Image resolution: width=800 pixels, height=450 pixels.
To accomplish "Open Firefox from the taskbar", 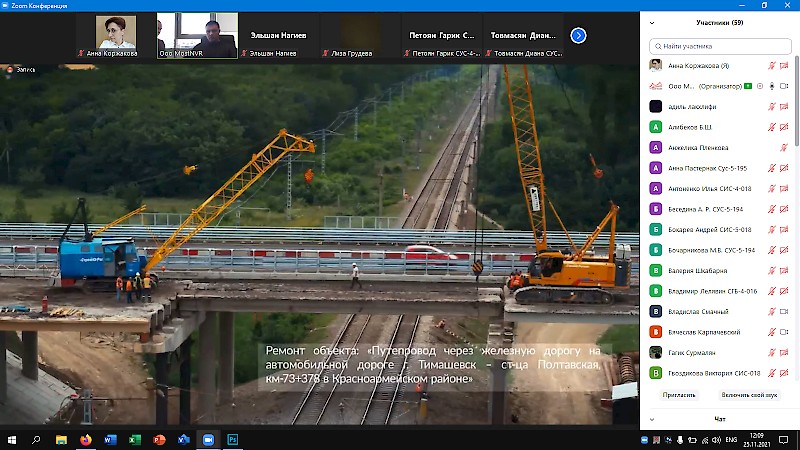I will pos(85,439).
